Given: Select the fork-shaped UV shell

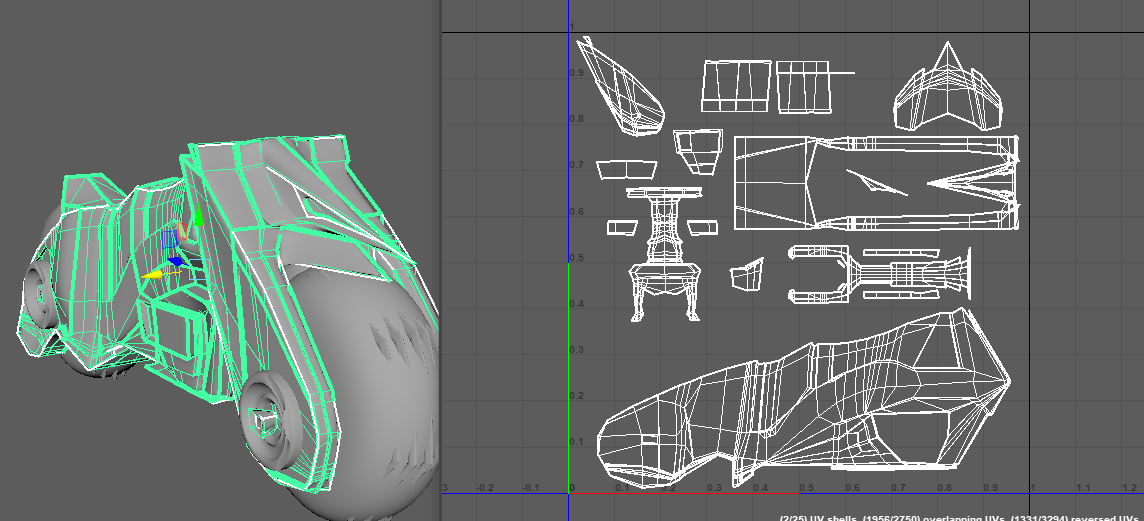Looking at the screenshot, I should tap(879, 274).
